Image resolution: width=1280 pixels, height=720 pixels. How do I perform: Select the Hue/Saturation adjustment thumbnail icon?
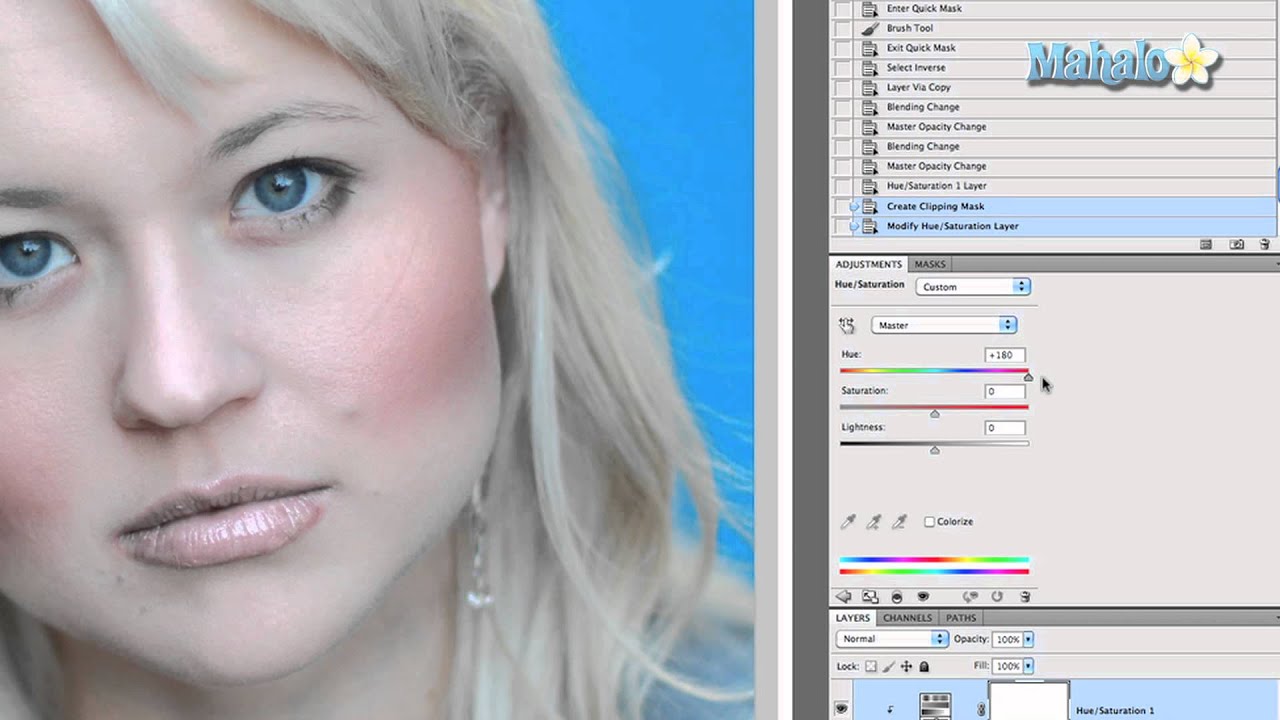click(935, 705)
